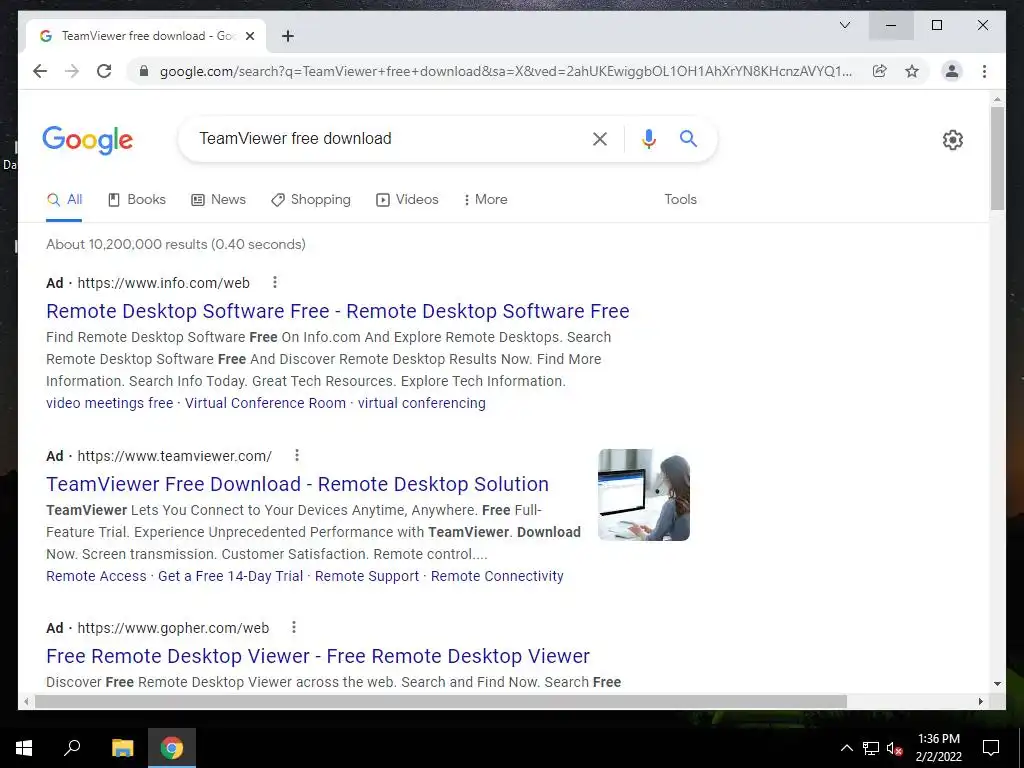Open Chrome profile avatar menu

[952, 71]
